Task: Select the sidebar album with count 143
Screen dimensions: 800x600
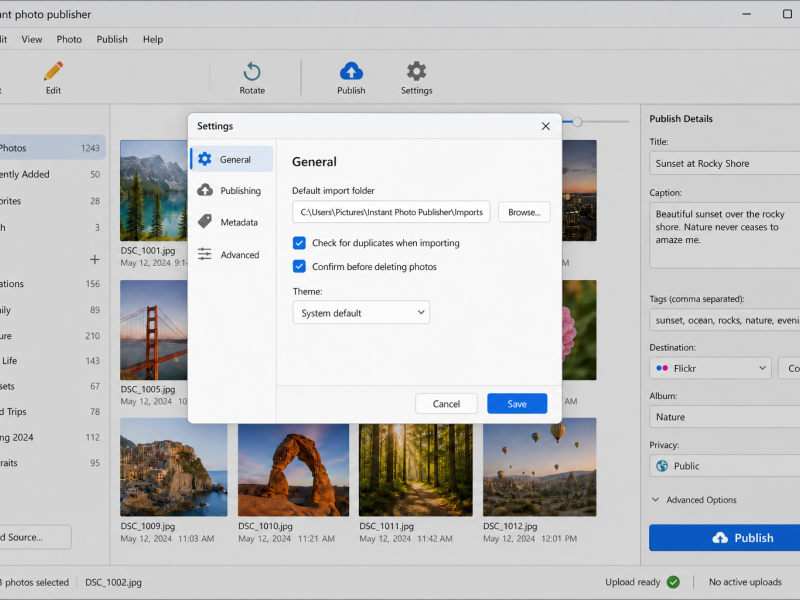Action: [51, 361]
